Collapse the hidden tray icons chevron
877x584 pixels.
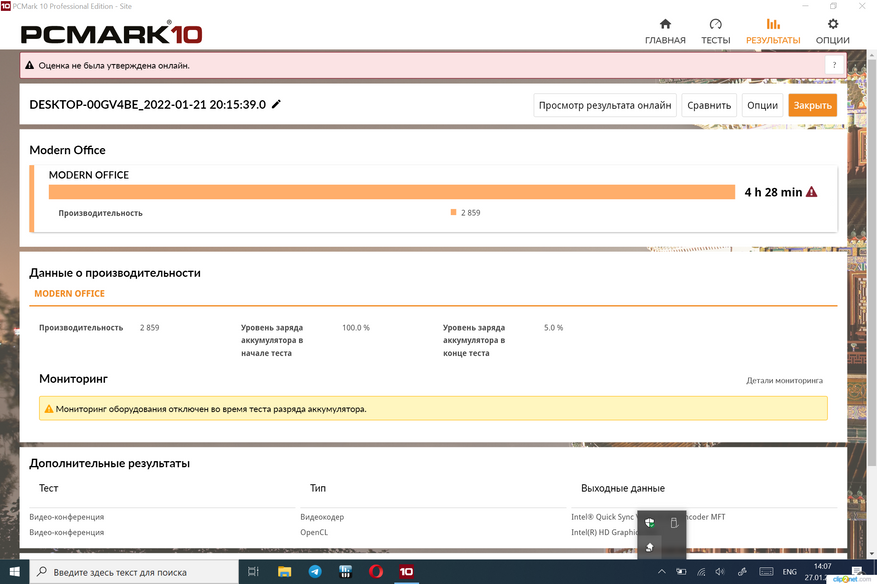click(x=662, y=572)
